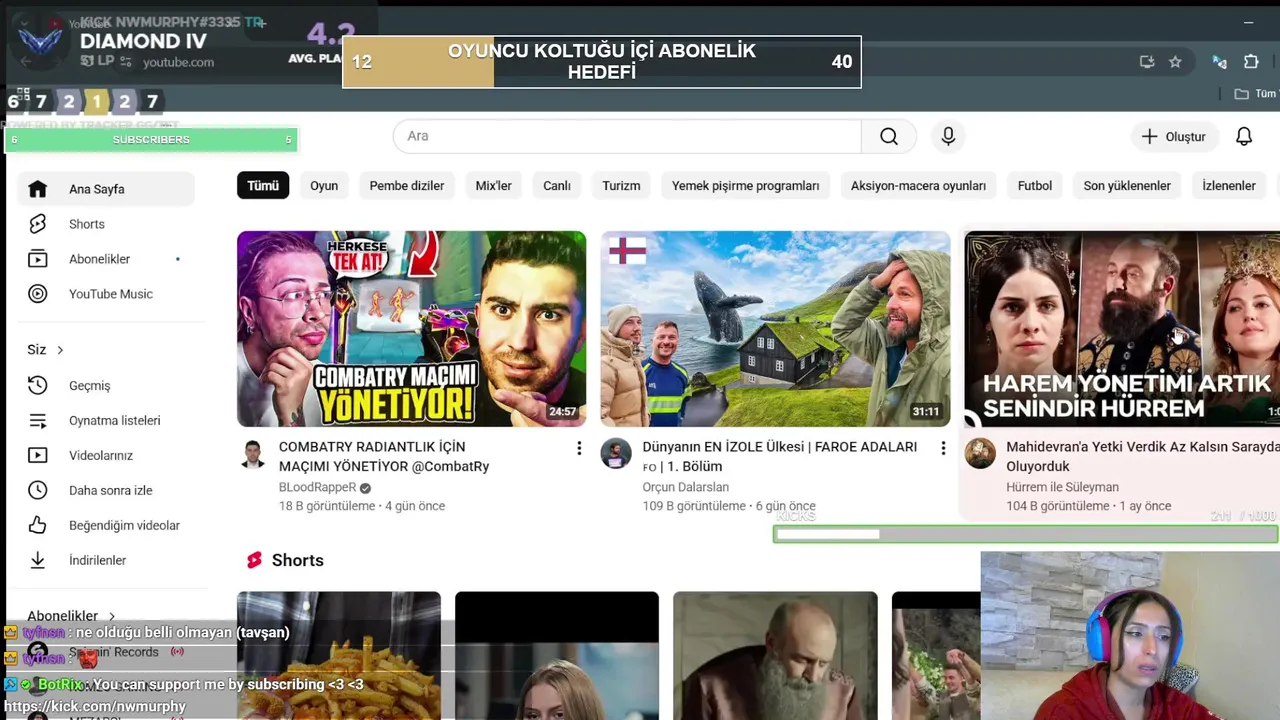The image size is (1280, 720).
Task: Start voice search with microphone icon
Action: [x=948, y=136]
